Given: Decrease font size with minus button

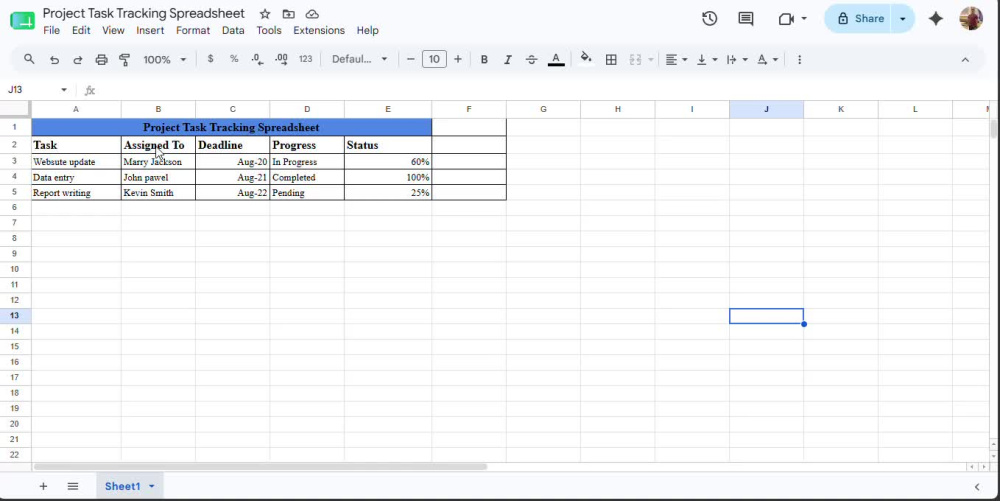Looking at the screenshot, I should [x=411, y=59].
